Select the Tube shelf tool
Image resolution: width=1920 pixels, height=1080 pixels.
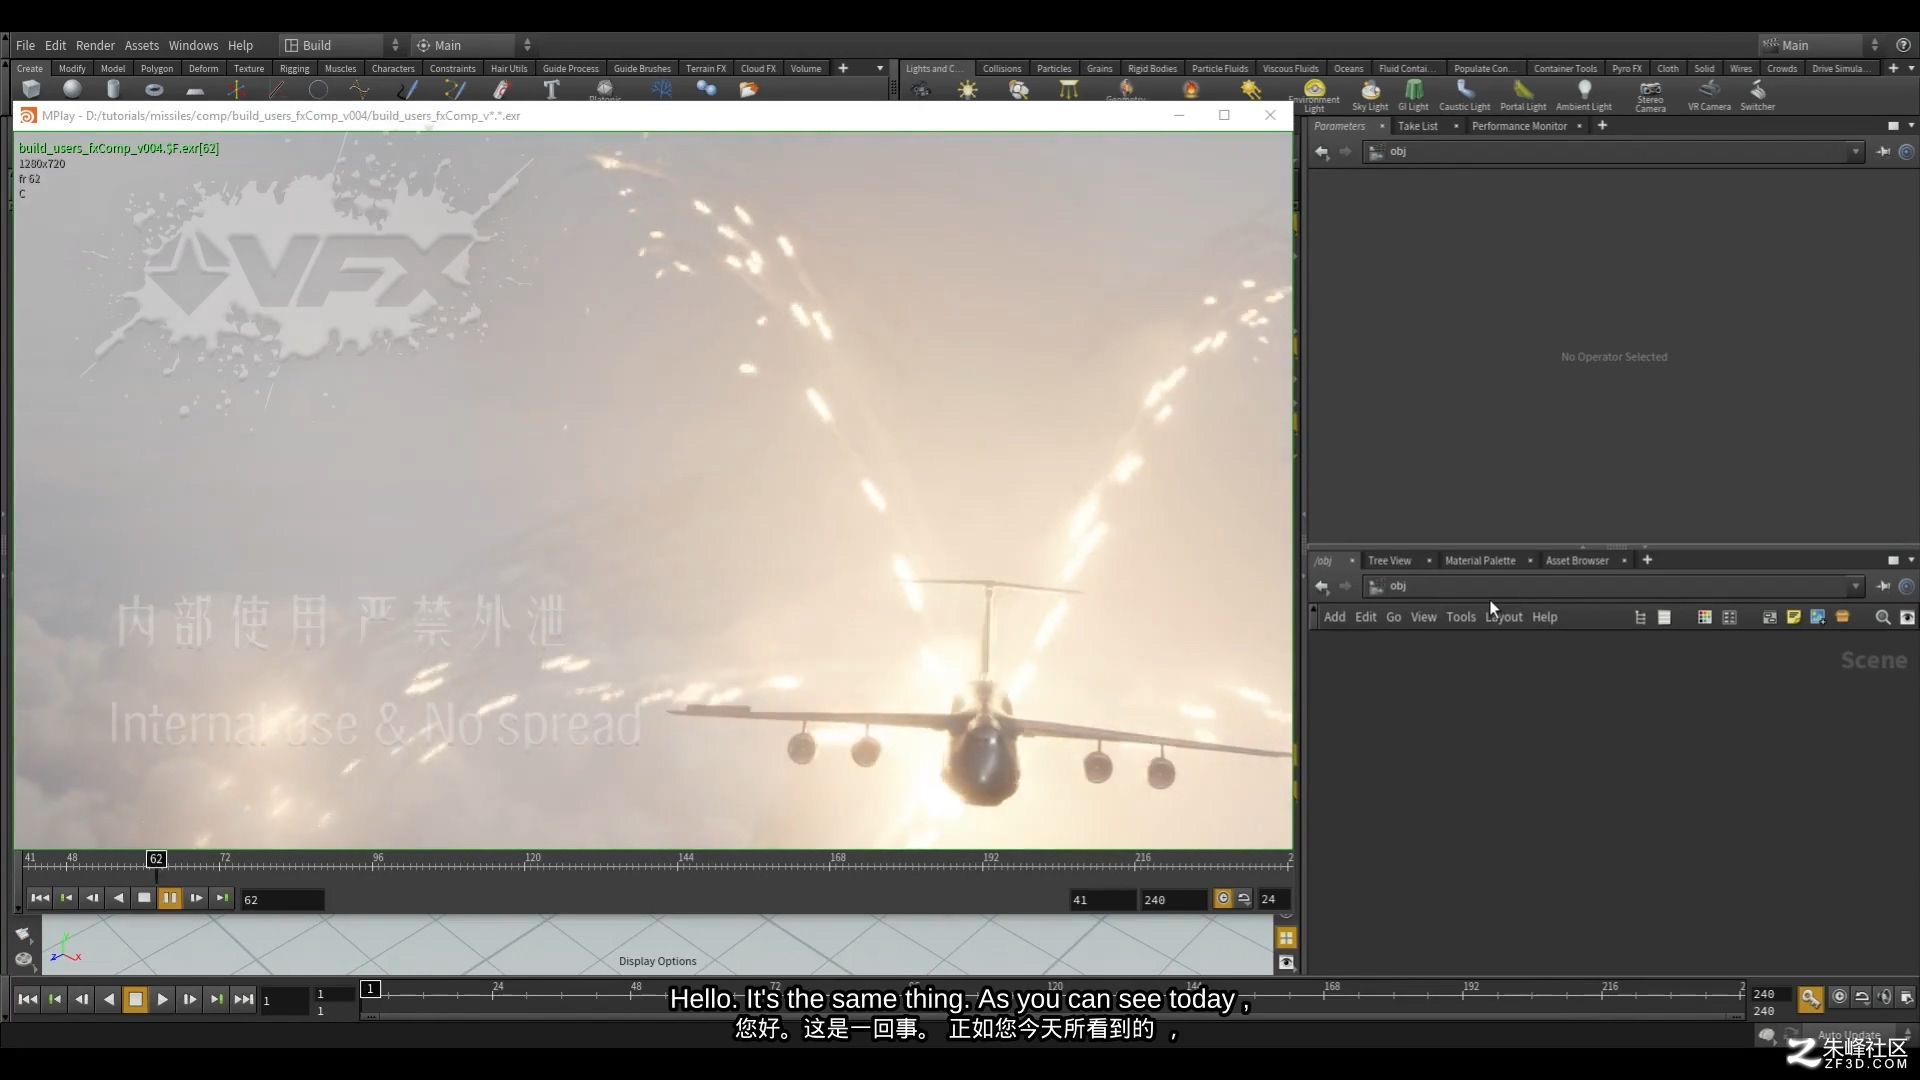click(x=113, y=89)
